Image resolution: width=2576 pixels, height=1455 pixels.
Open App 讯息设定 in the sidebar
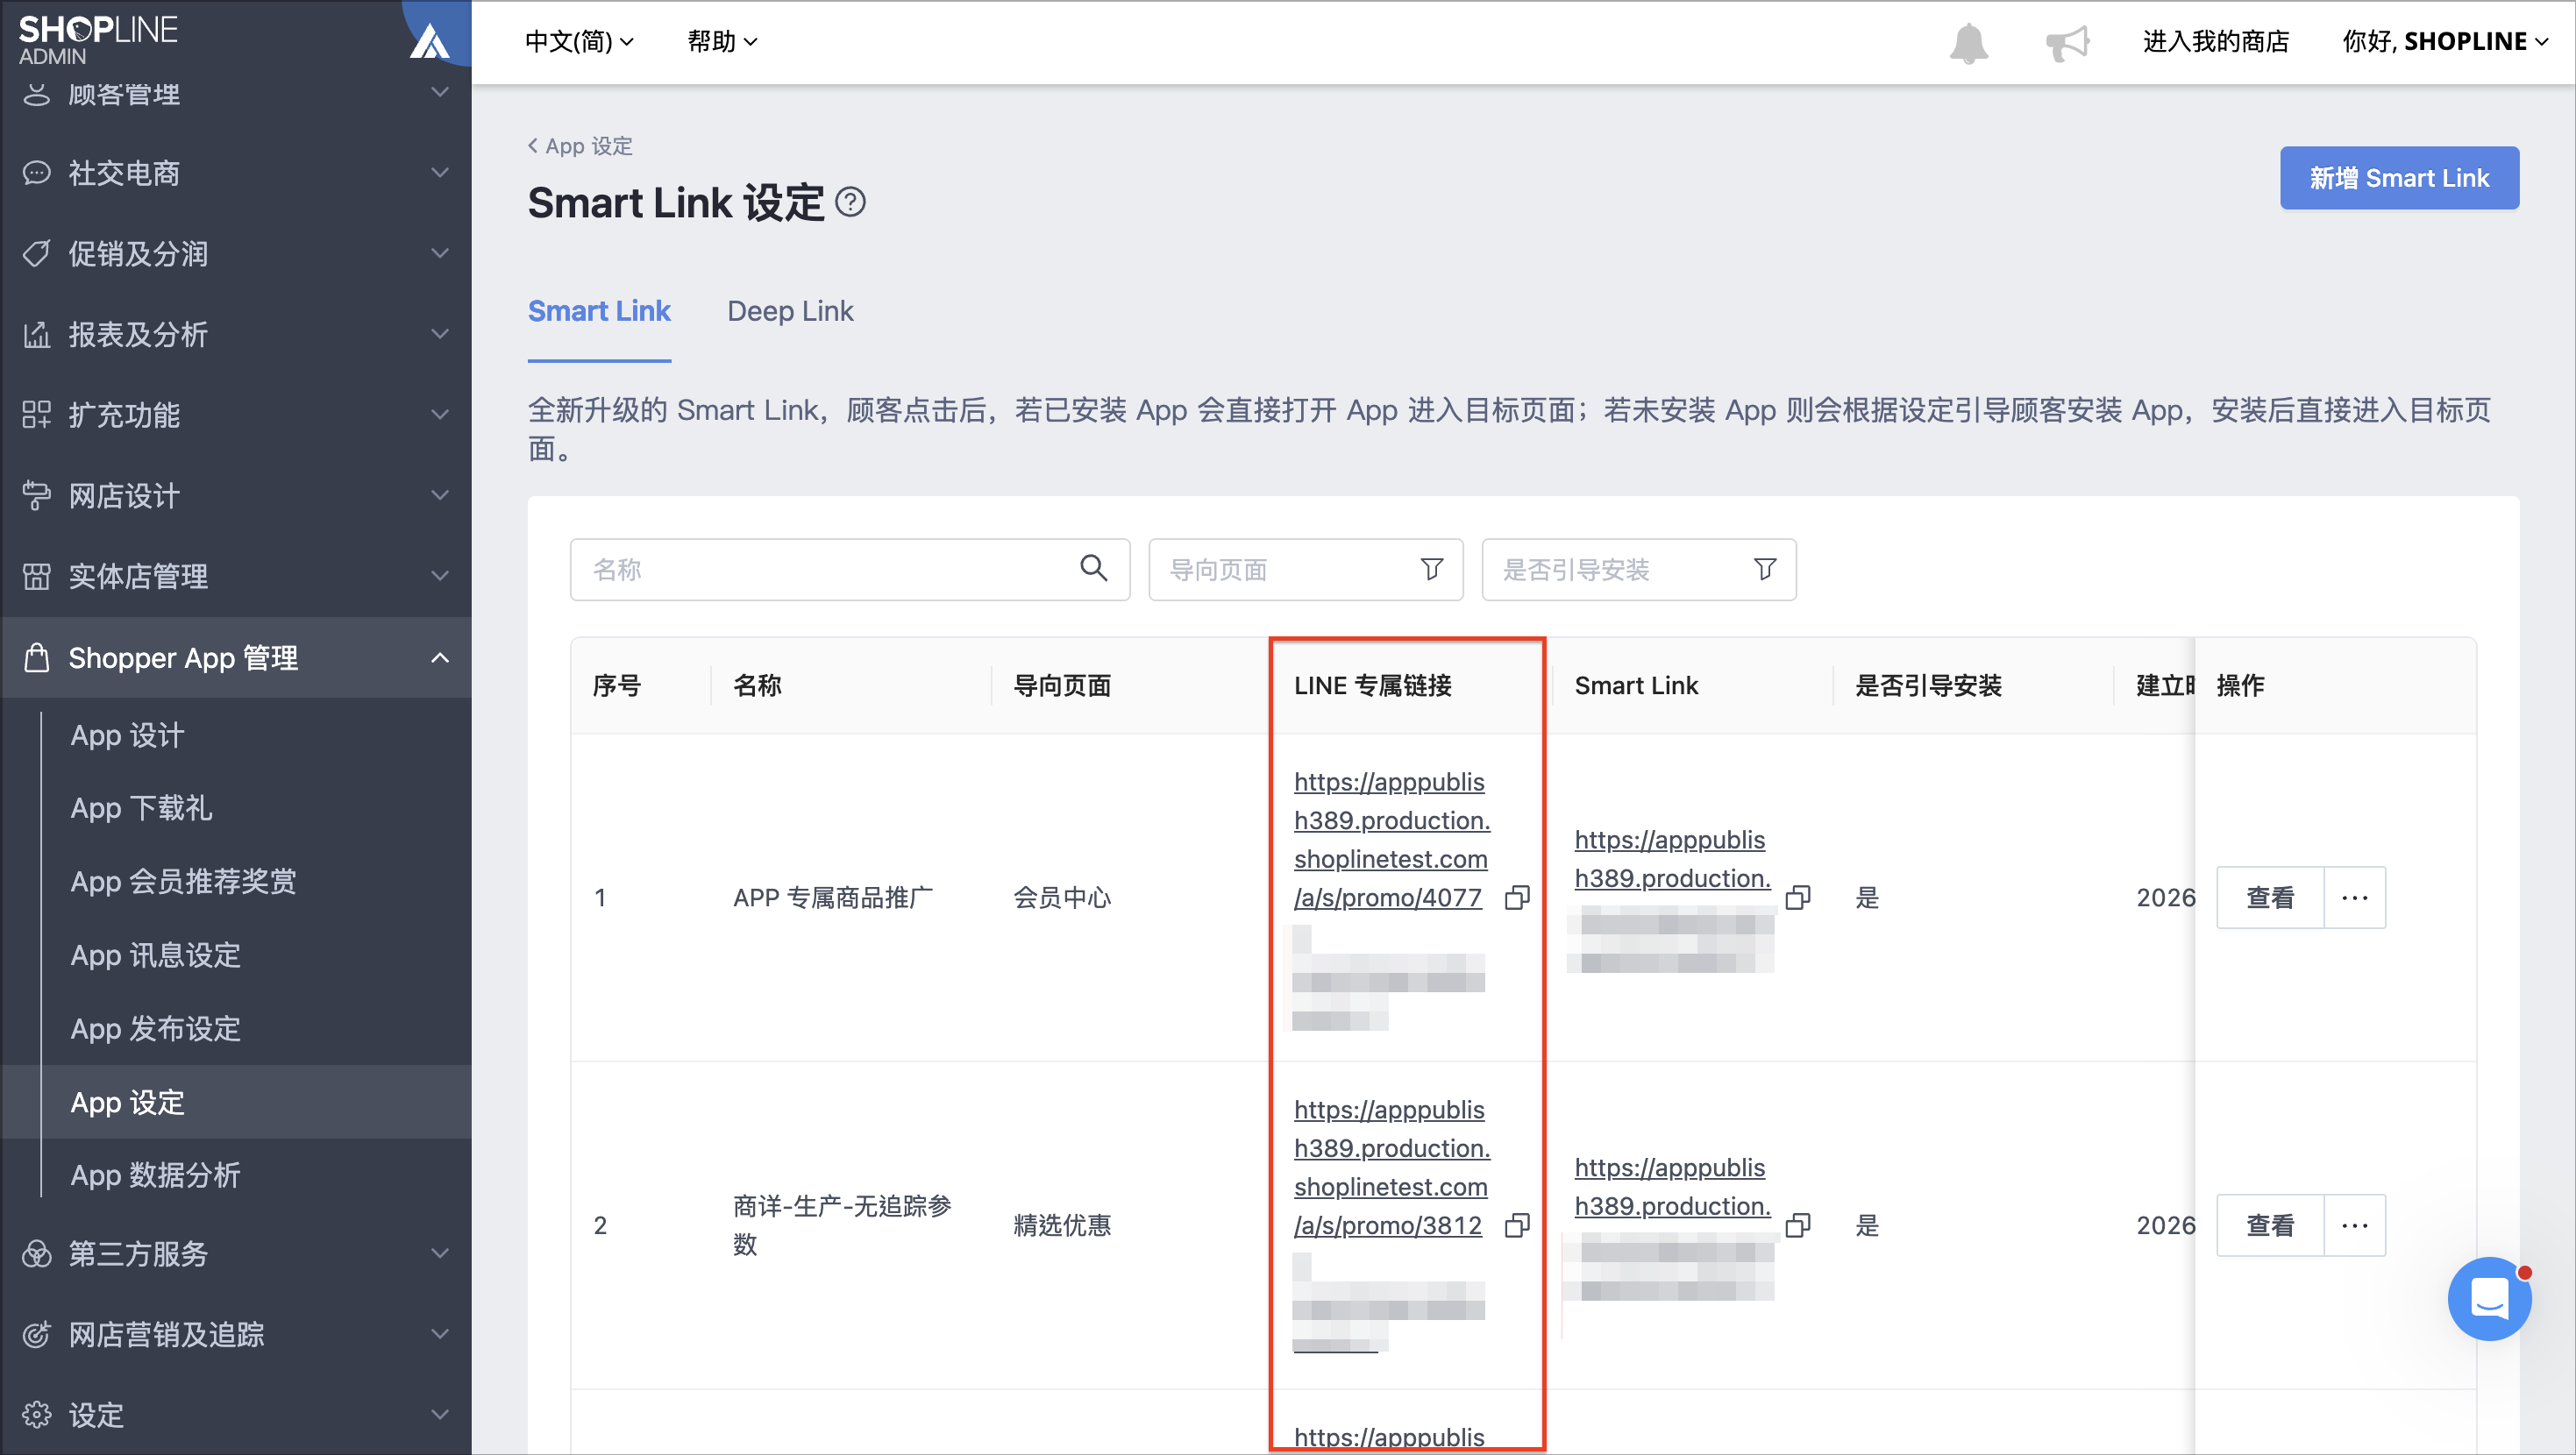(155, 955)
